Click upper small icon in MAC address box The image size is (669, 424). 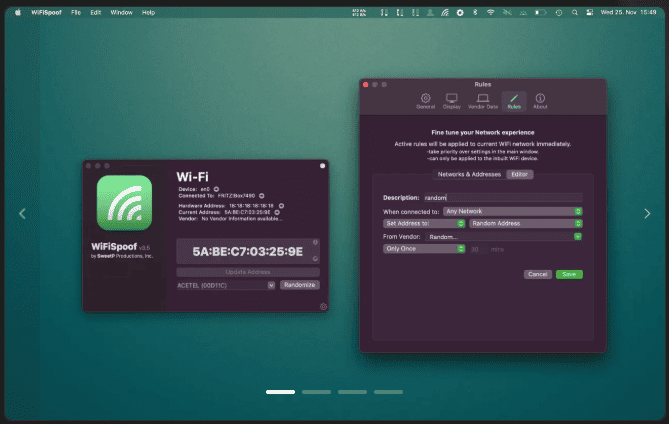[x=315, y=242]
